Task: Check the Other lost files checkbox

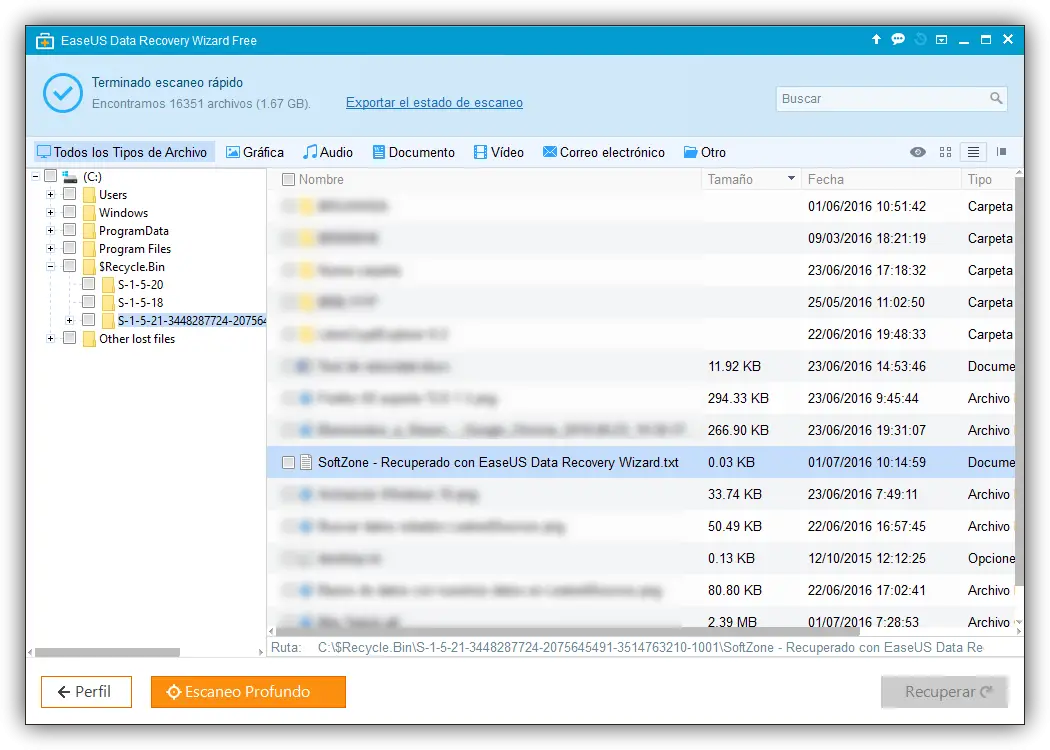Action: (x=69, y=338)
